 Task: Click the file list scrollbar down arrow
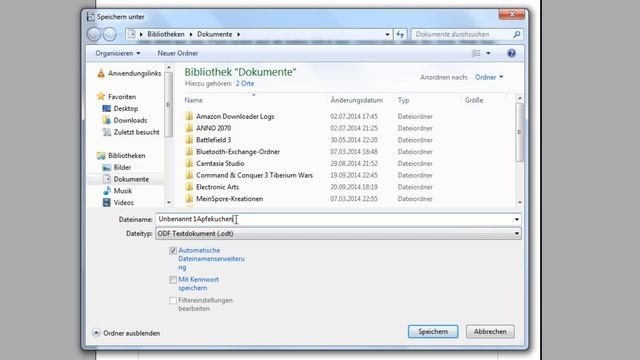(x=519, y=202)
